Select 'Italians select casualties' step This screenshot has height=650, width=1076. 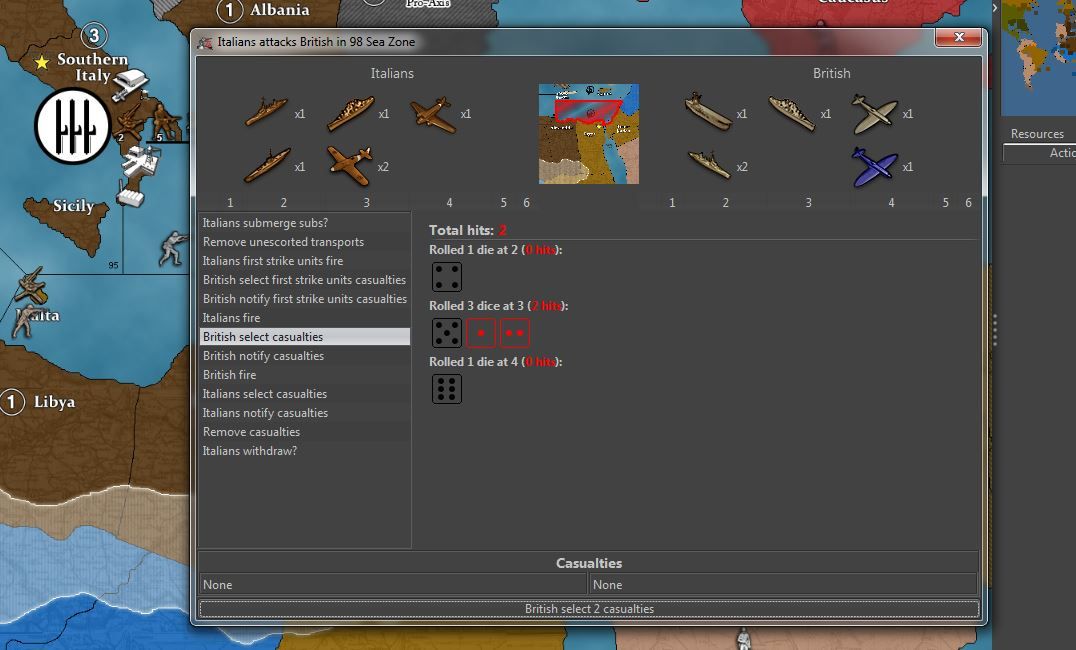305,393
